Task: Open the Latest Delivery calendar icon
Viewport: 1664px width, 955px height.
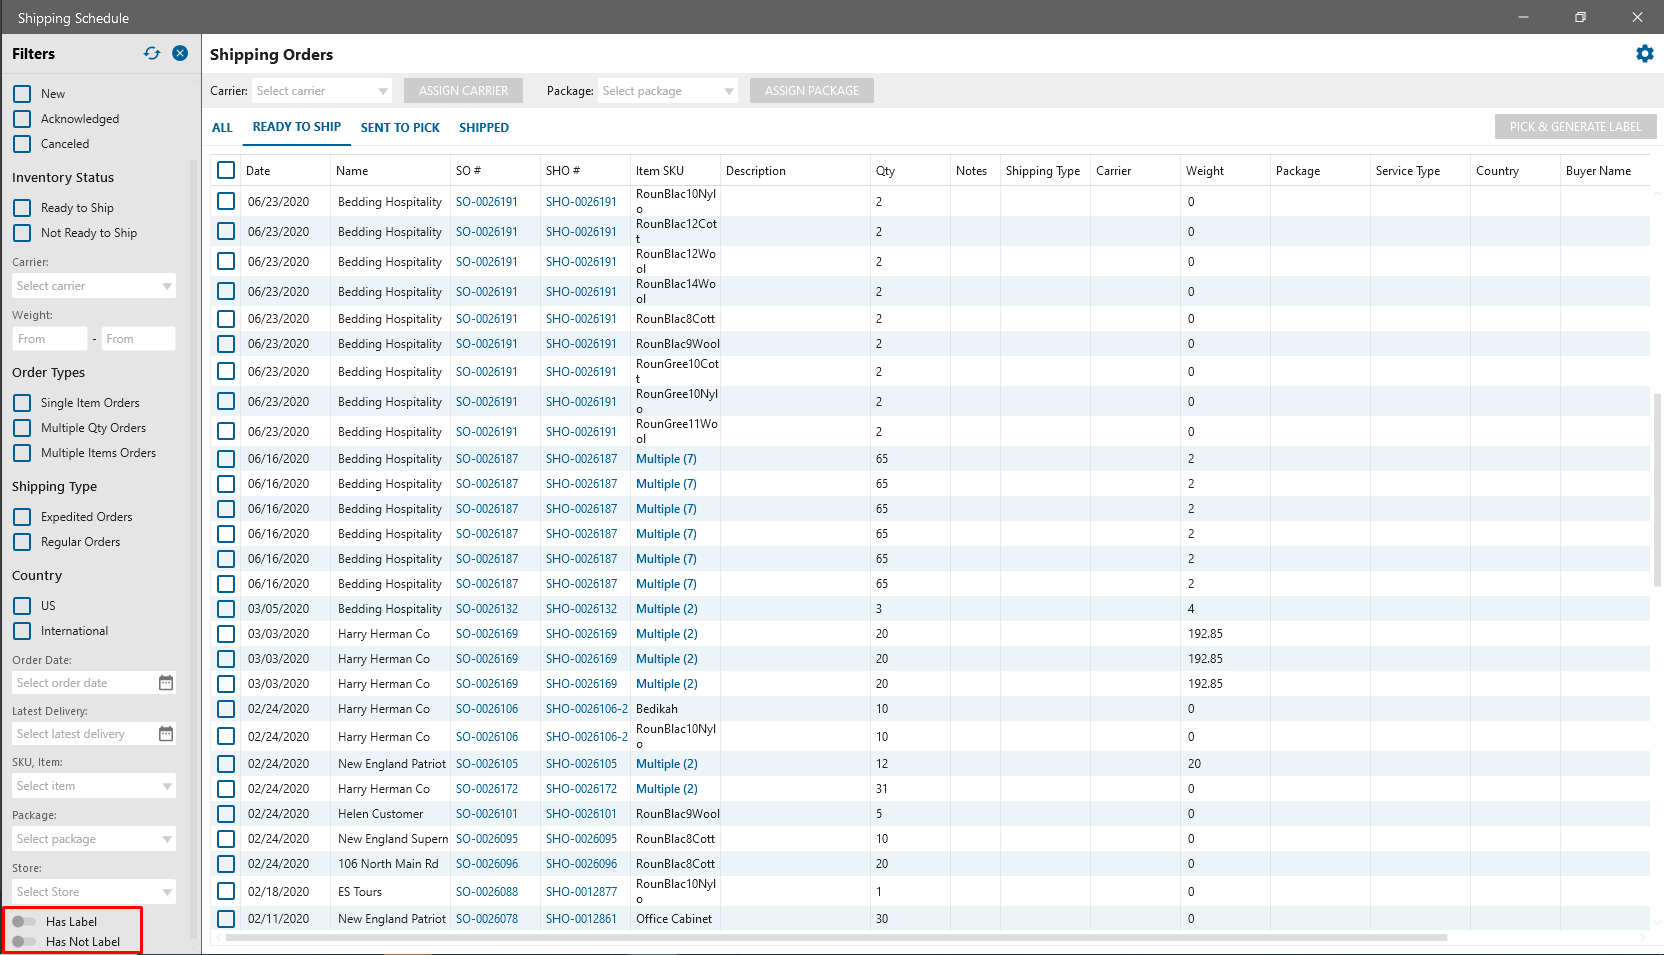Action: 166,734
